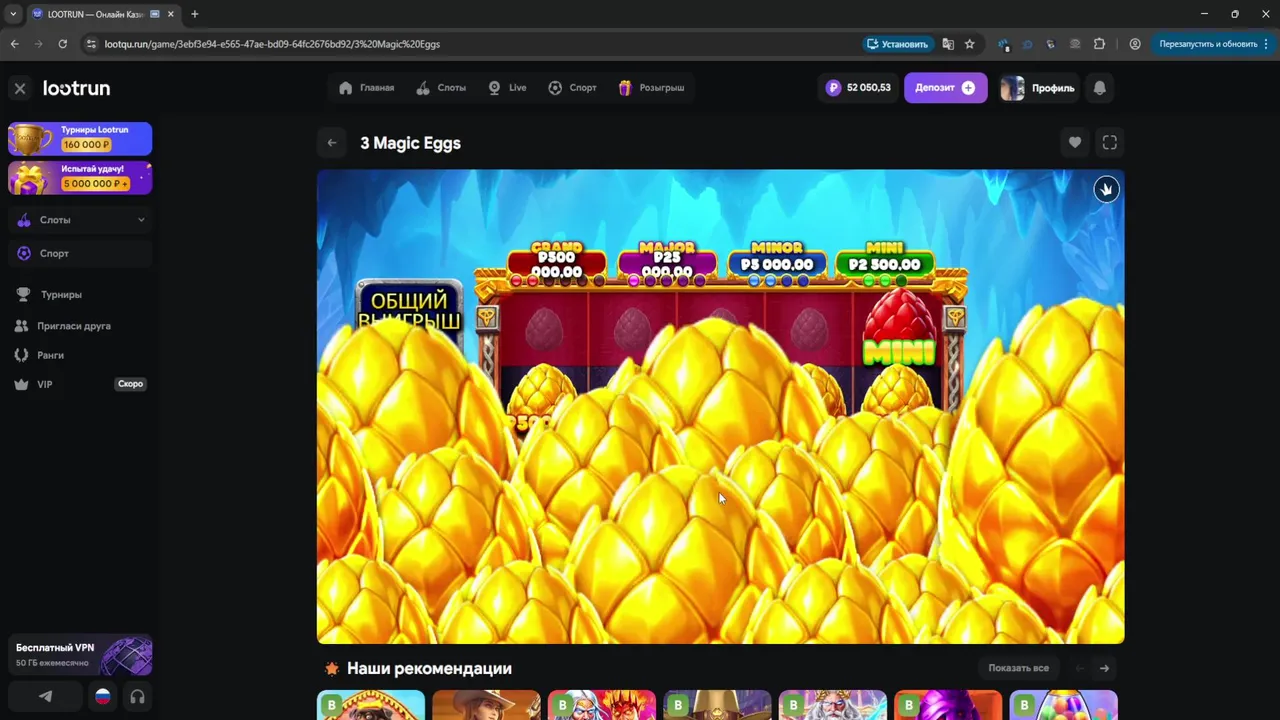Open the Слоты top navigation tab
The height and width of the screenshot is (720, 1280).
(441, 88)
